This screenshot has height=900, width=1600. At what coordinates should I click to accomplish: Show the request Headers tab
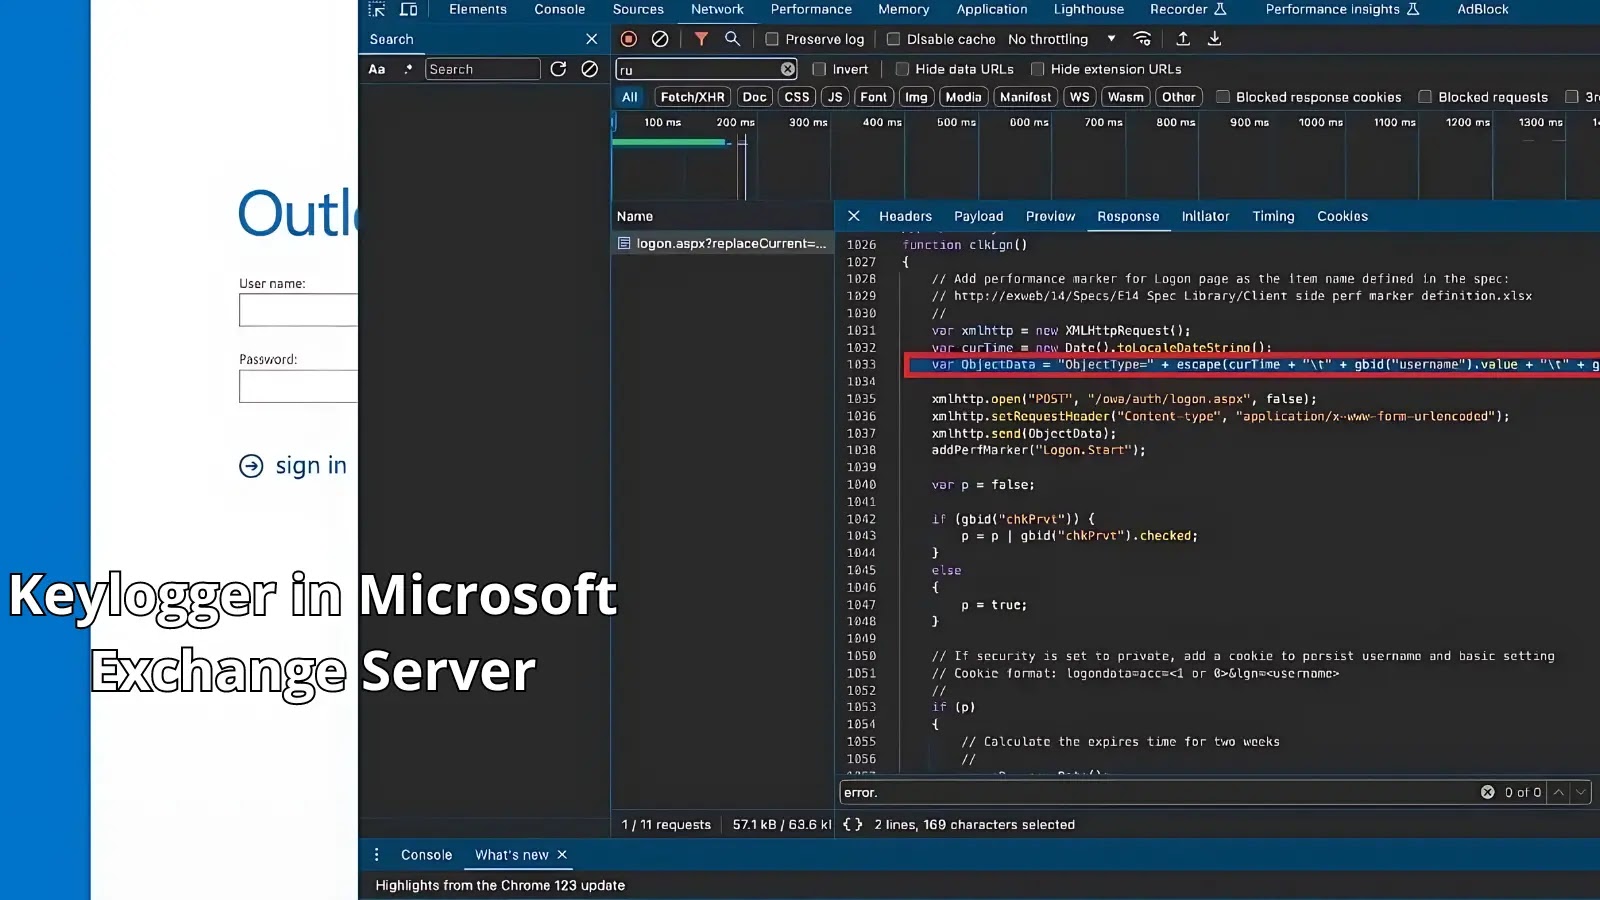click(905, 216)
